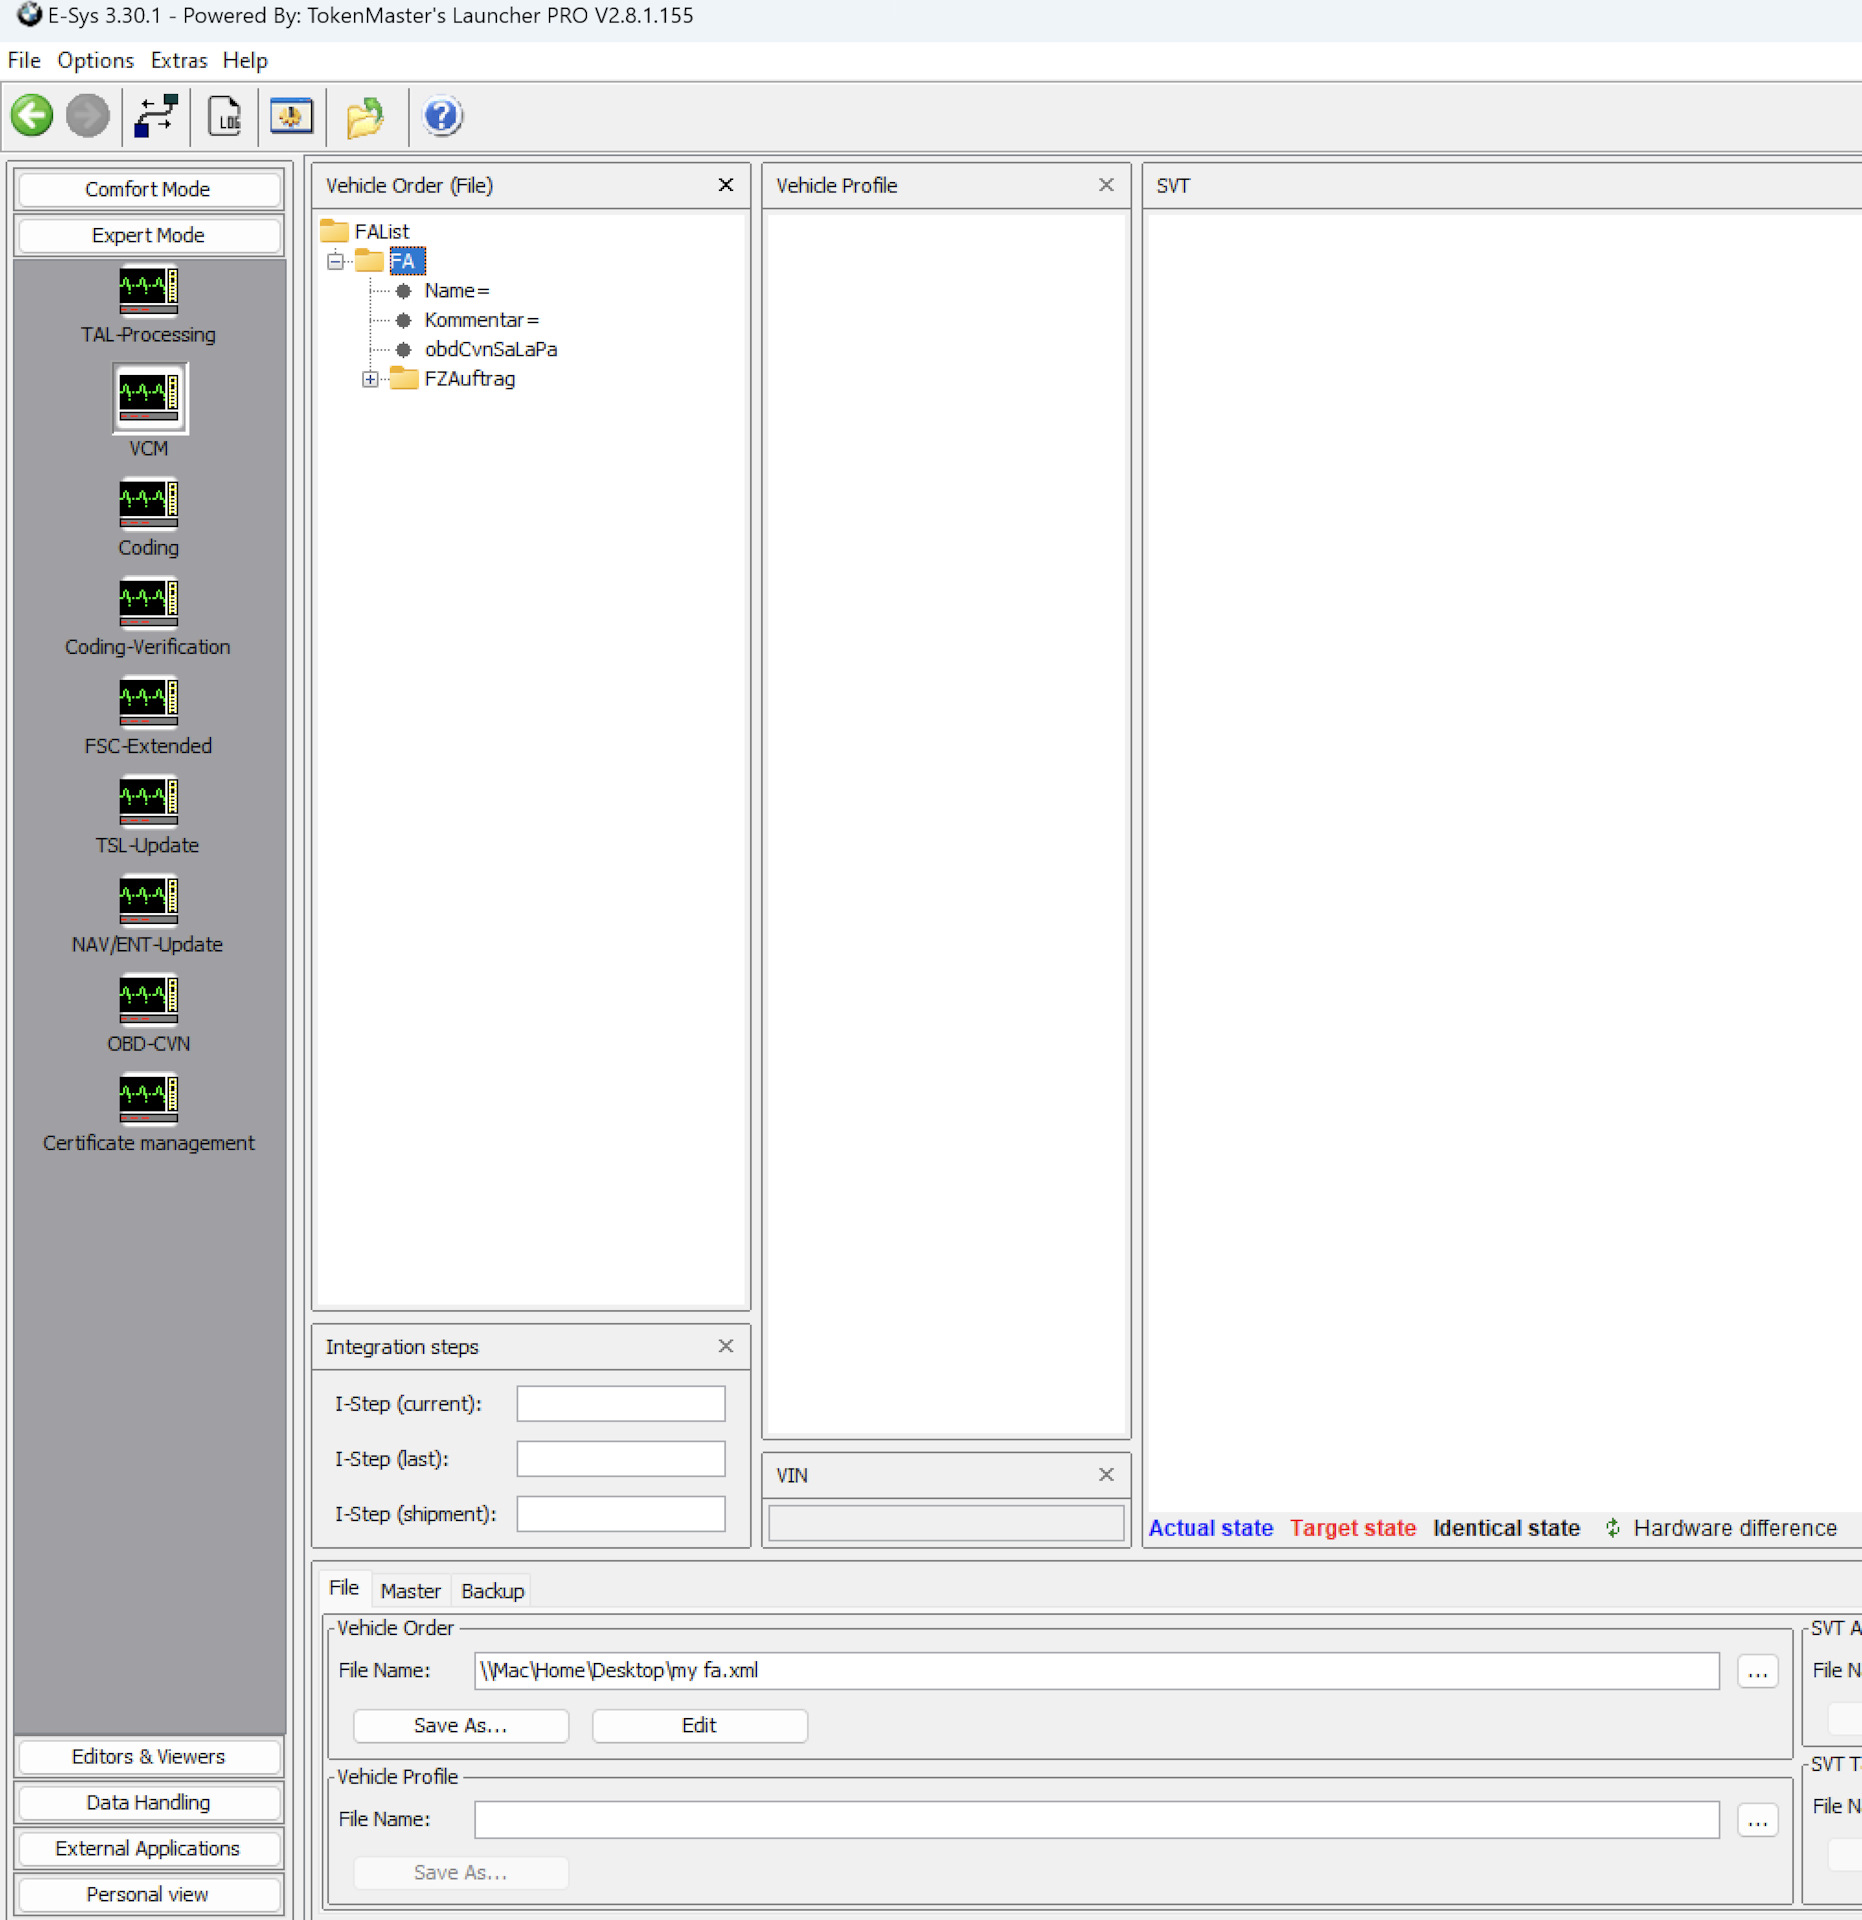
Task: Click the yellow folder with green arrow icon
Action: 365,116
